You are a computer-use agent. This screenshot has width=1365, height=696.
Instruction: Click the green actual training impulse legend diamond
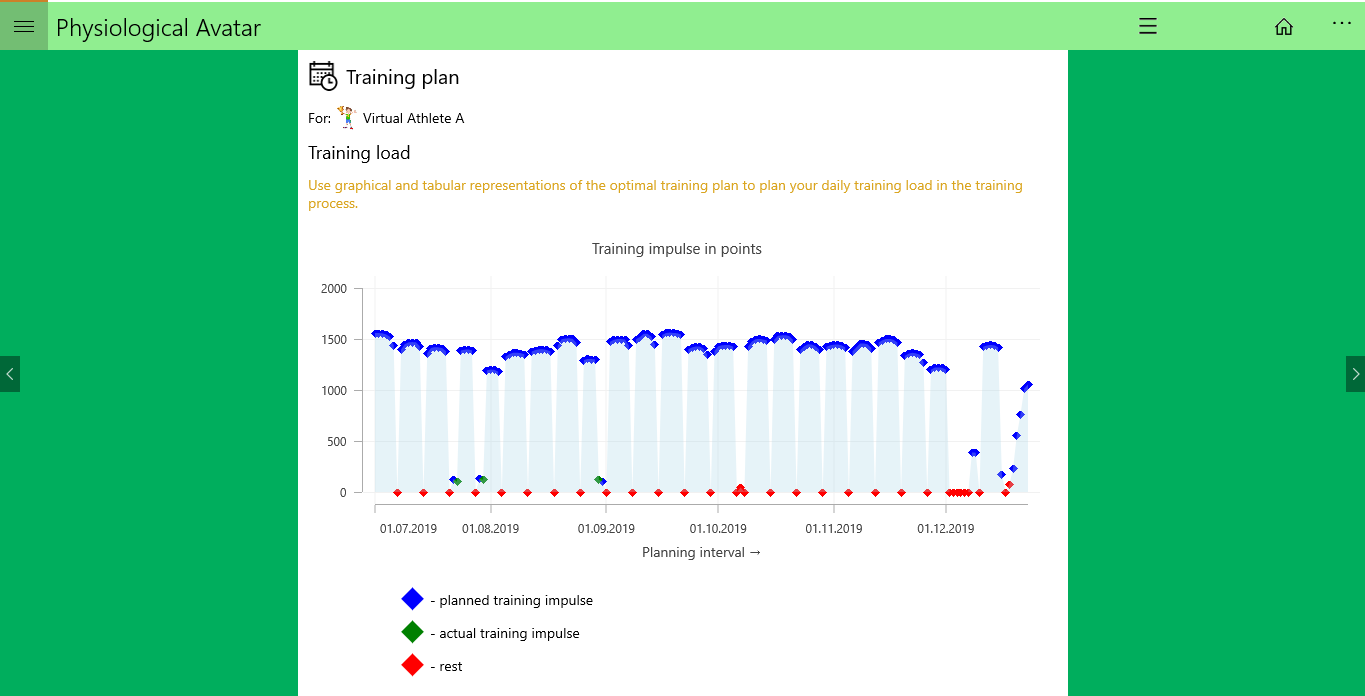[412, 632]
